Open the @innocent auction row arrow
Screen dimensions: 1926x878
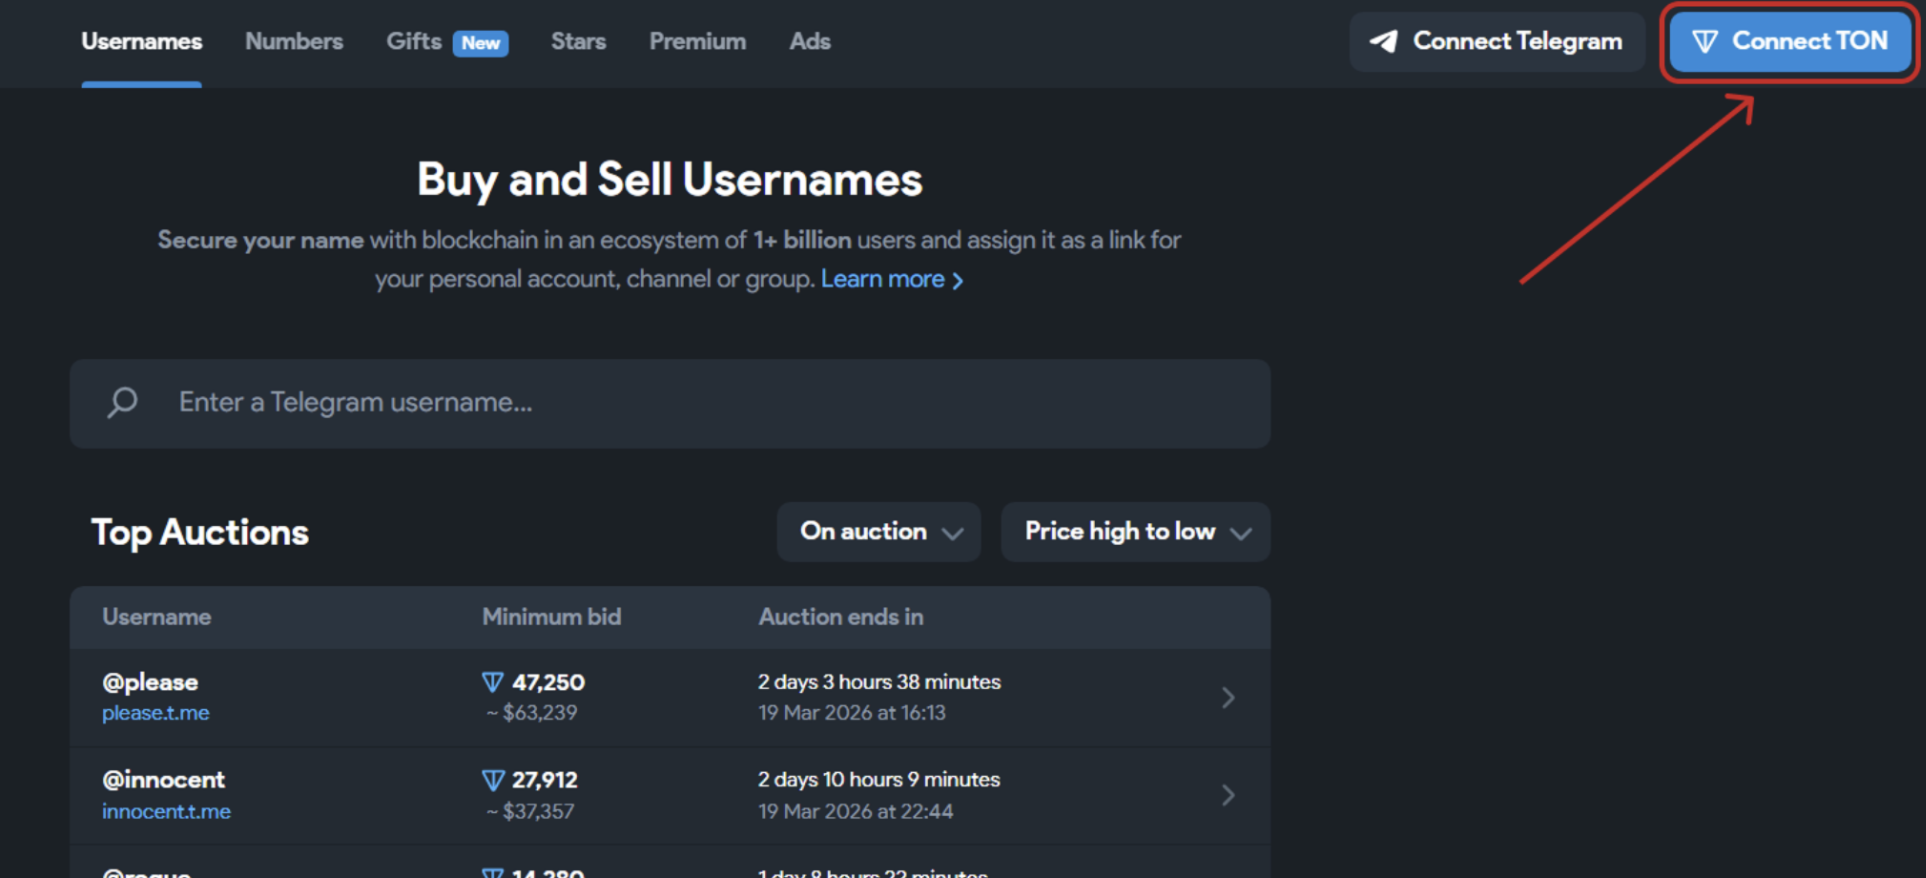(x=1228, y=795)
